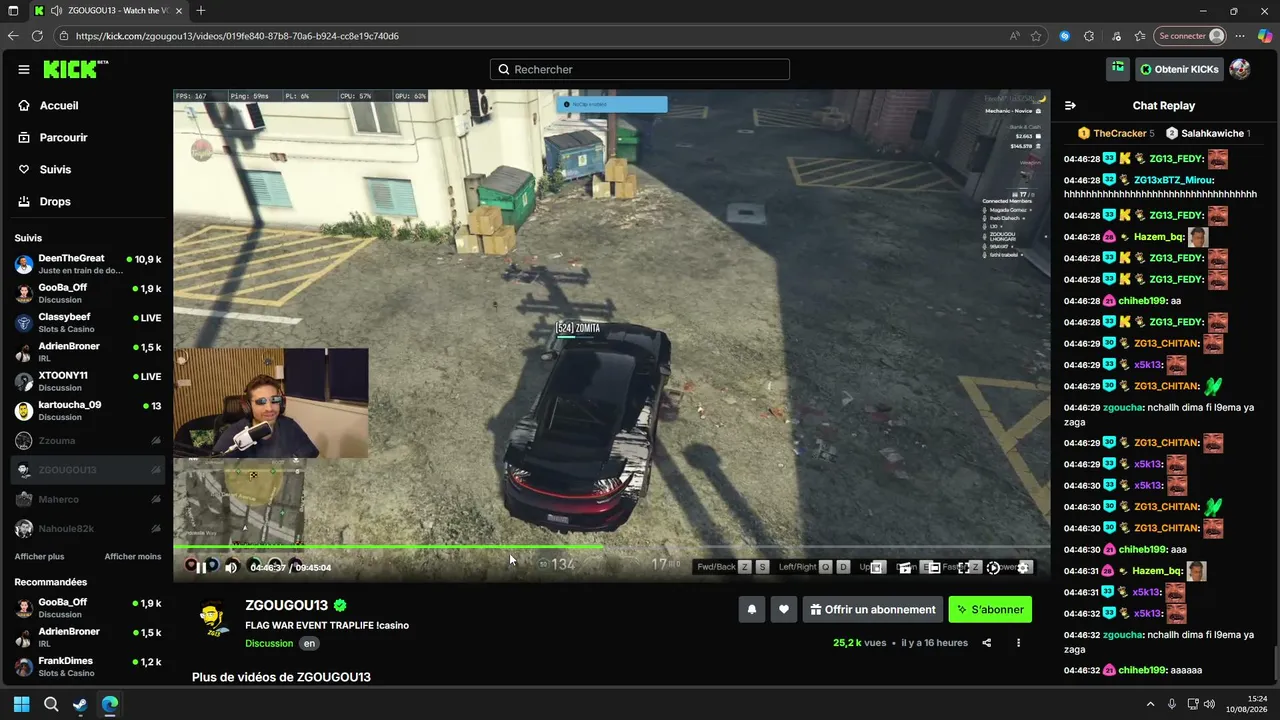Click Salahkawiche in chat leaderboard
This screenshot has width=1280, height=720.
pos(1208,133)
